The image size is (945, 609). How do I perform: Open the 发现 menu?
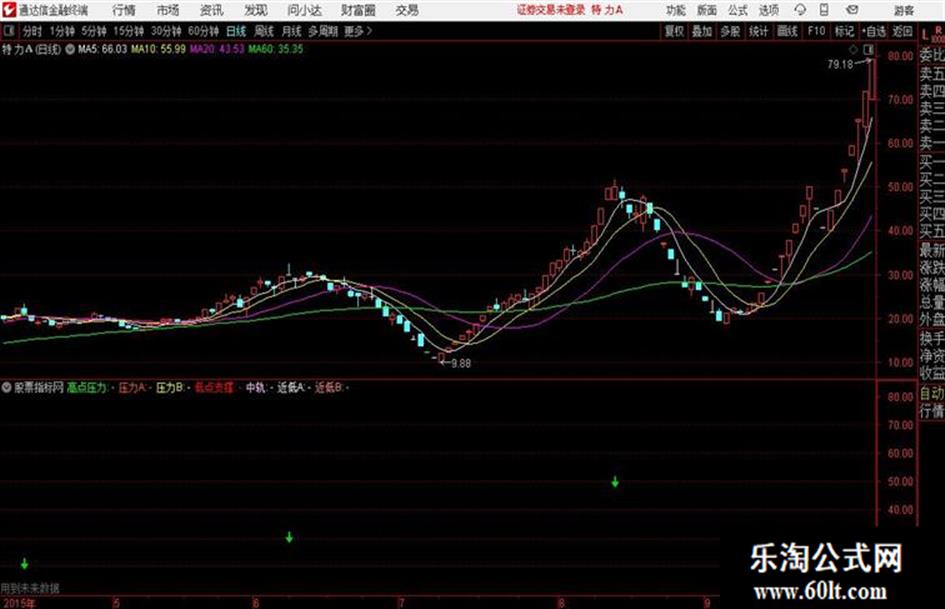tap(256, 10)
